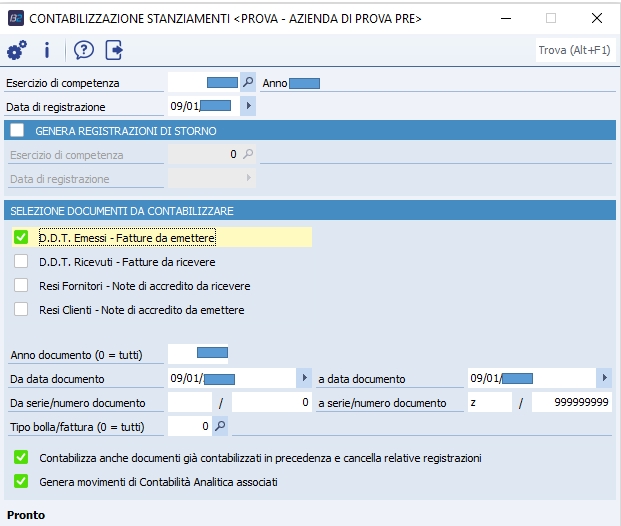Uncheck D.D.T. Emessi - Fatture da emettere

point(21,237)
